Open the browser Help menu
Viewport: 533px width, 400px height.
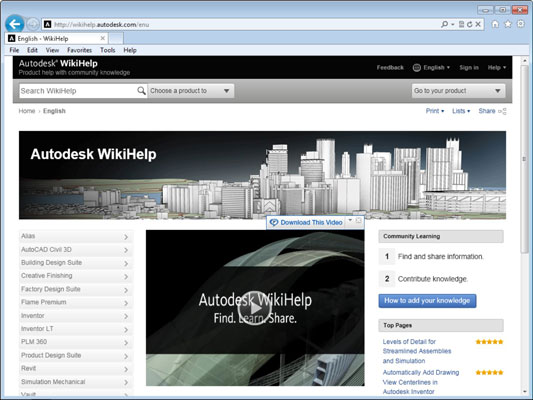click(130, 50)
